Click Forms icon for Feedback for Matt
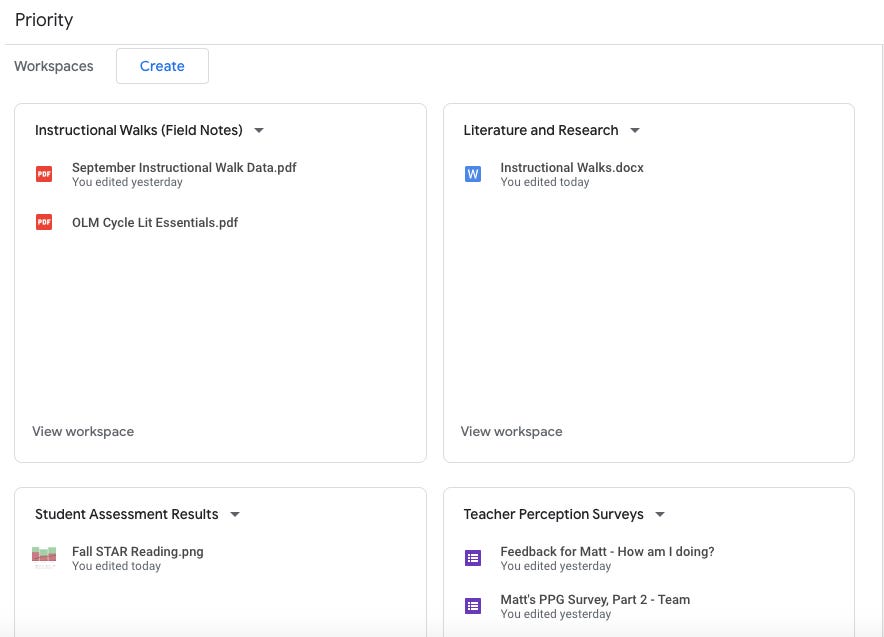 (472, 558)
